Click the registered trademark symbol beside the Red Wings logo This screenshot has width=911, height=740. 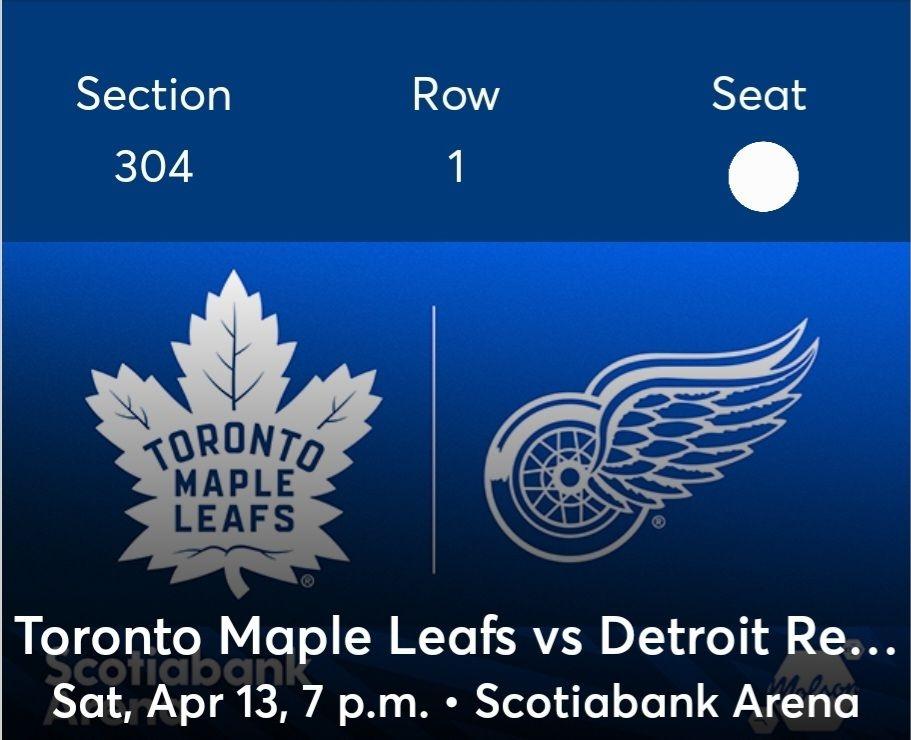point(657,523)
